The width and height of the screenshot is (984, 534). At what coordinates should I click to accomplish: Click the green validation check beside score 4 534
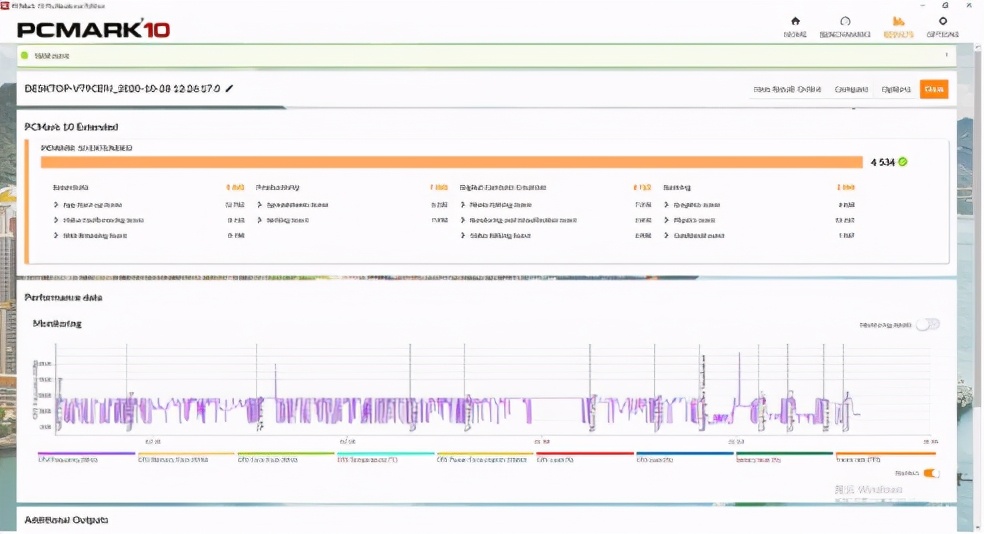click(902, 162)
